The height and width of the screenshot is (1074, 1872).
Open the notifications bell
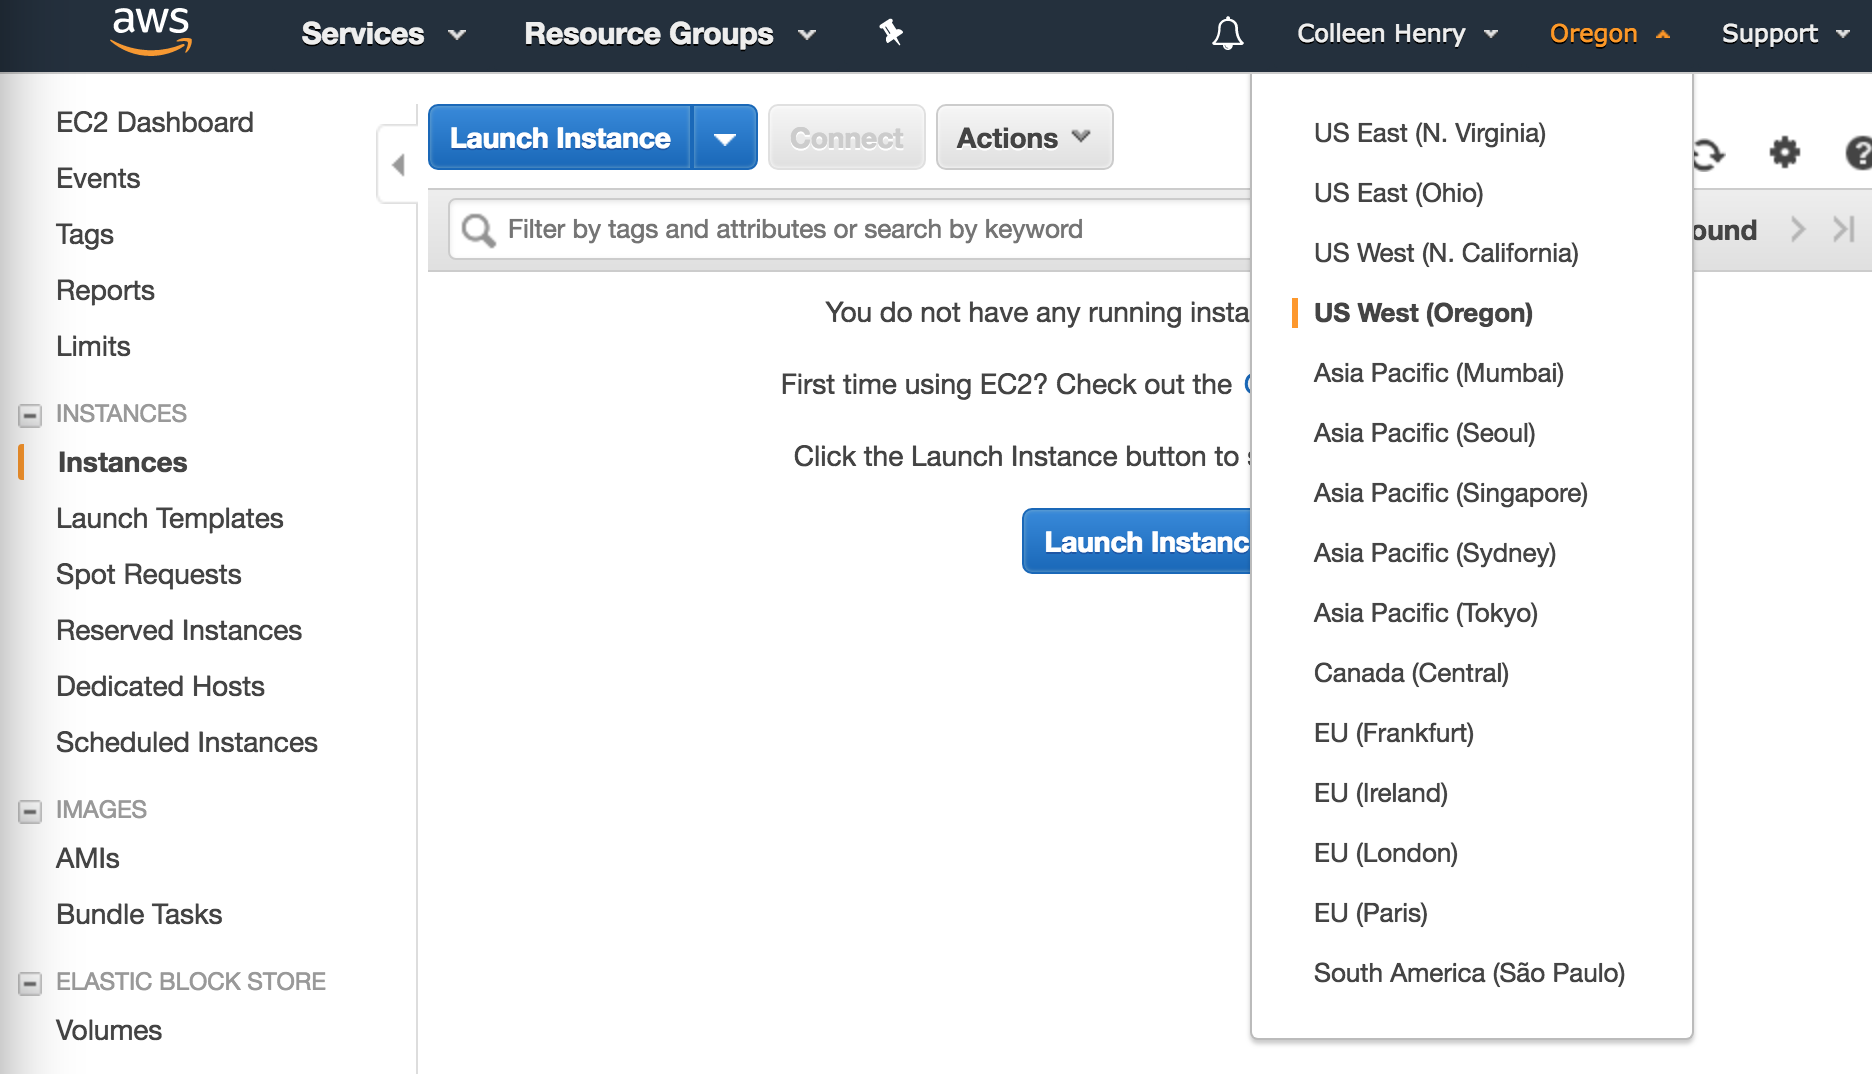pyautogui.click(x=1227, y=34)
